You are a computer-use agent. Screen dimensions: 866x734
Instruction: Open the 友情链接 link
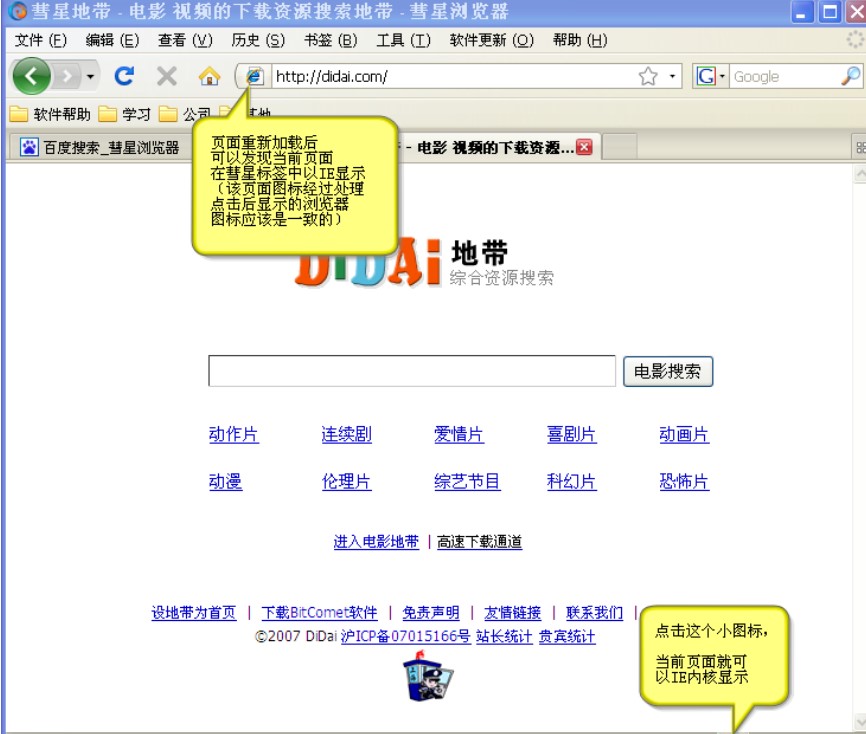[513, 612]
